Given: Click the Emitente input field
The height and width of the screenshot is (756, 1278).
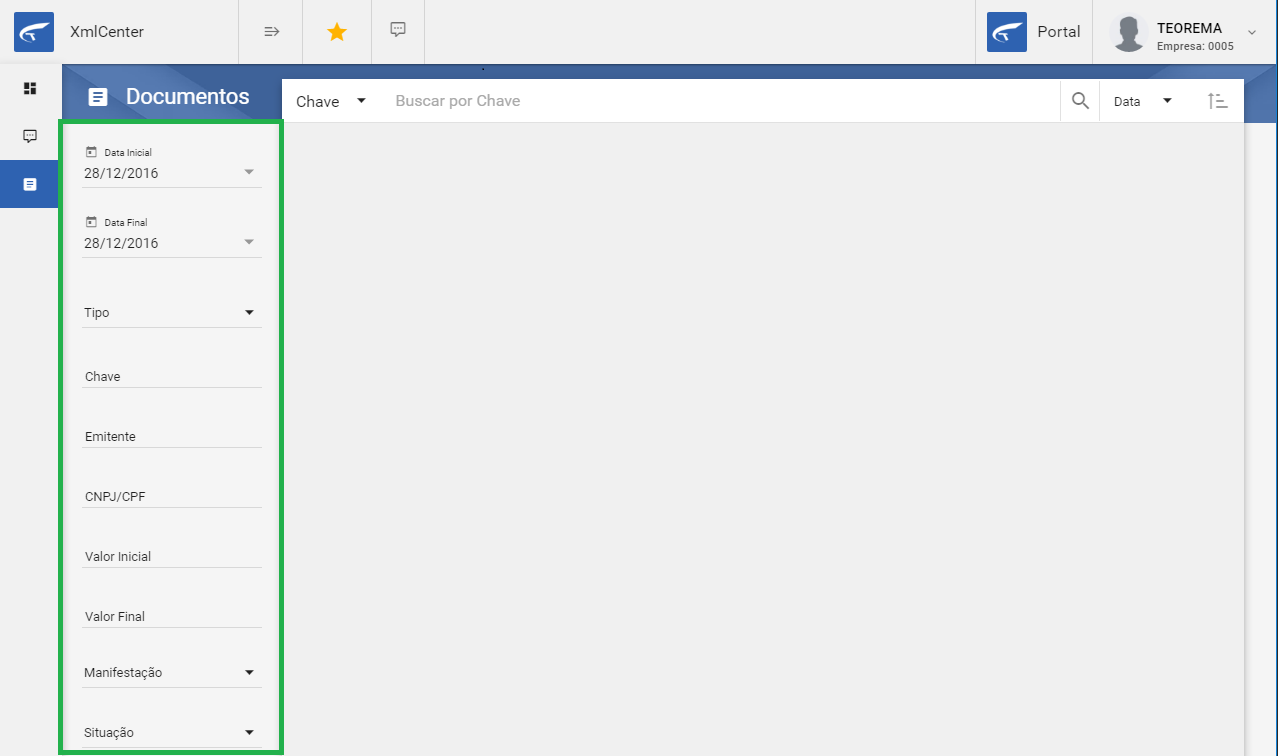Looking at the screenshot, I should (x=172, y=437).
